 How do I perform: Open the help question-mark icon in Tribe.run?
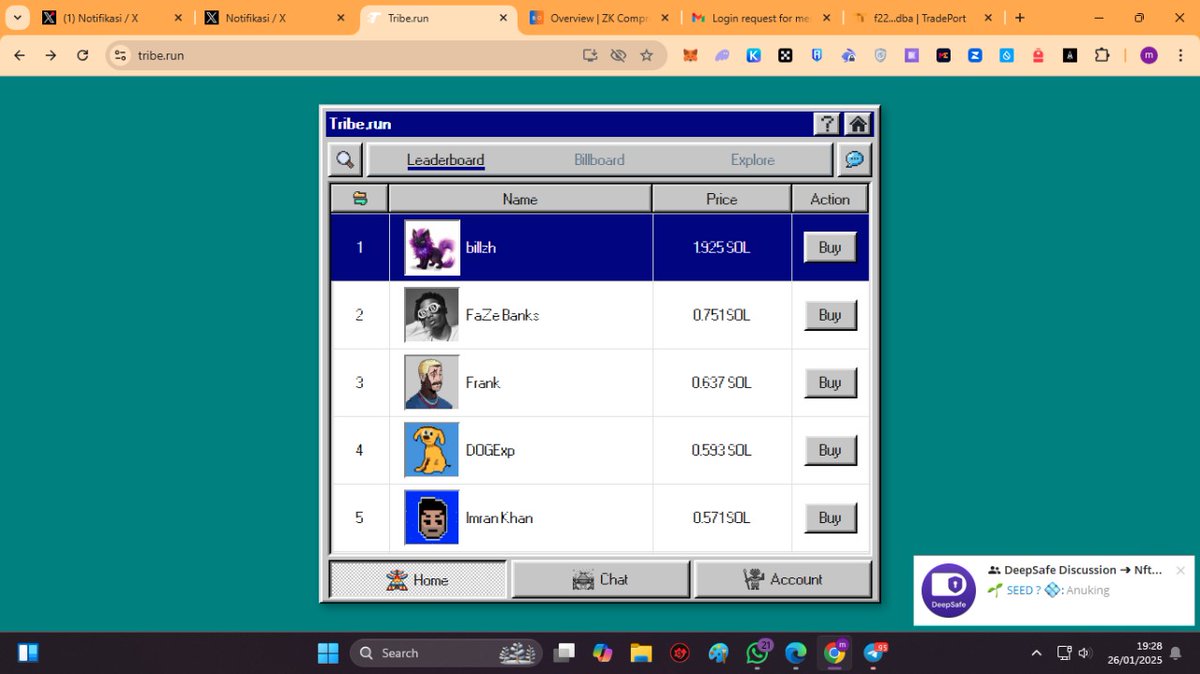827,124
